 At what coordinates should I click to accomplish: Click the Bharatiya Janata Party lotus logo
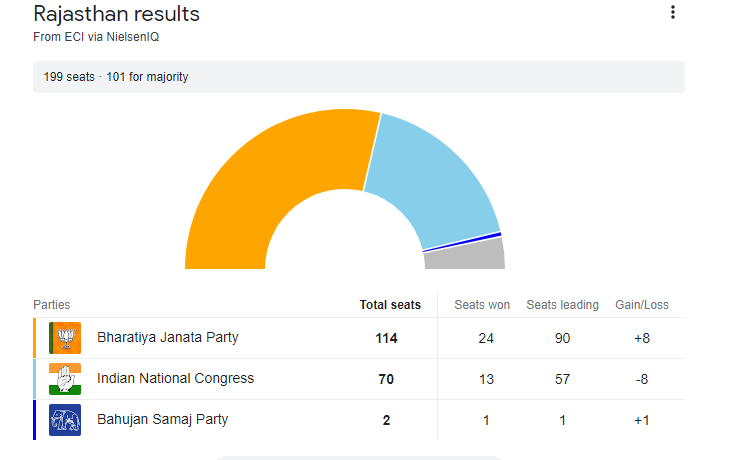click(65, 338)
